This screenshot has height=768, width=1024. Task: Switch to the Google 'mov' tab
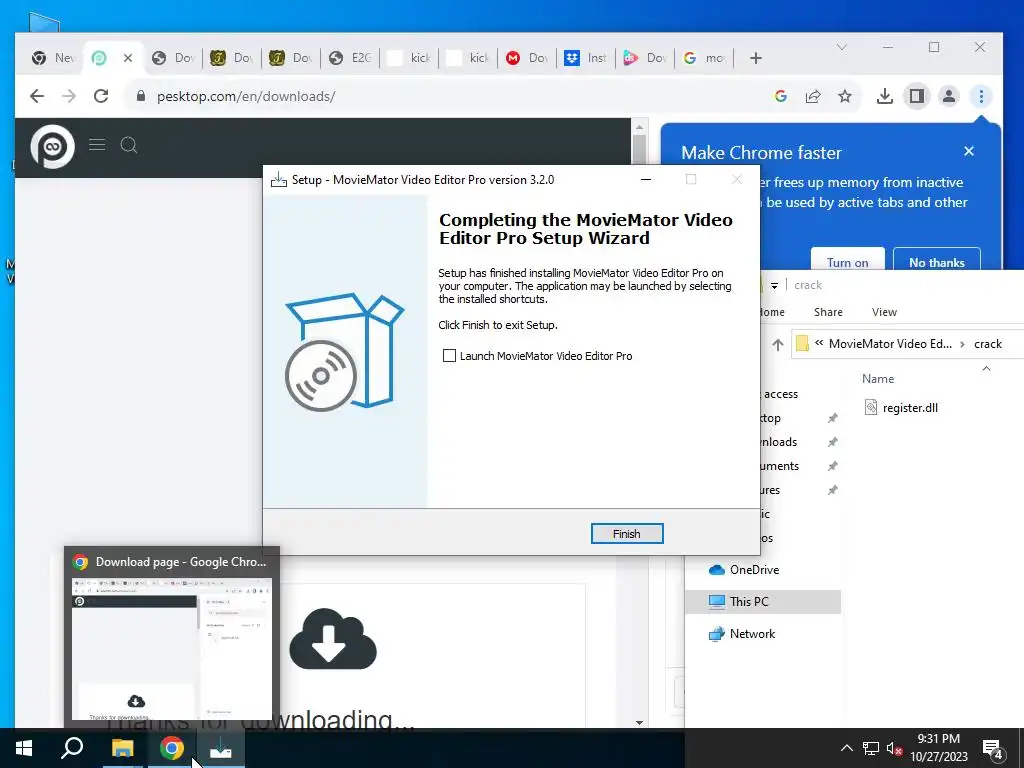[x=703, y=58]
